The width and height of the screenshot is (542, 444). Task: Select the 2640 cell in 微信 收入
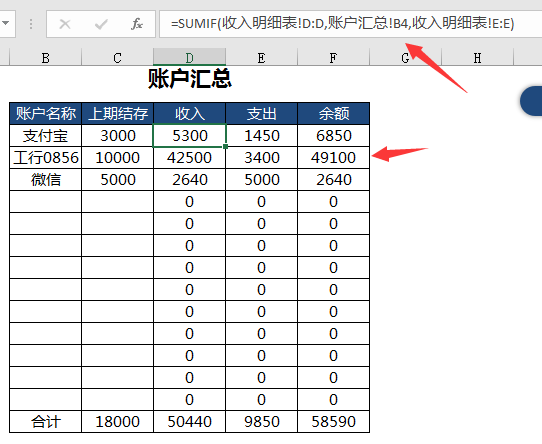pyautogui.click(x=189, y=179)
